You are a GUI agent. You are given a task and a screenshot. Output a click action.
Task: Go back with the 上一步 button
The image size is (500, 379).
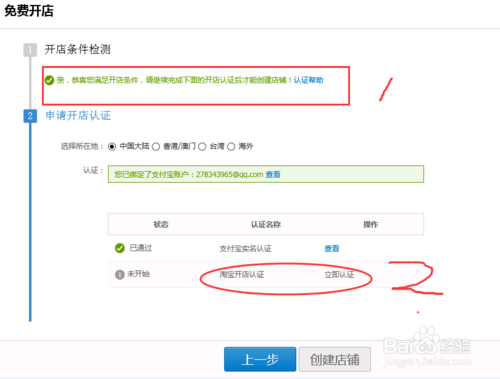(x=260, y=359)
